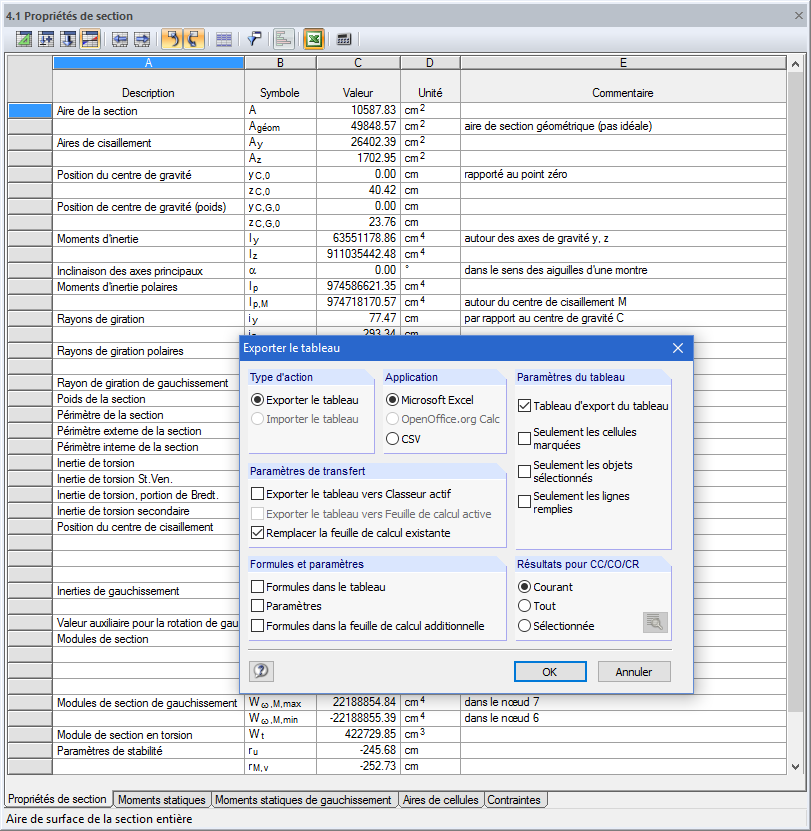Click the previous table arrow icon
Image resolution: width=811 pixels, height=831 pixels.
click(x=120, y=39)
